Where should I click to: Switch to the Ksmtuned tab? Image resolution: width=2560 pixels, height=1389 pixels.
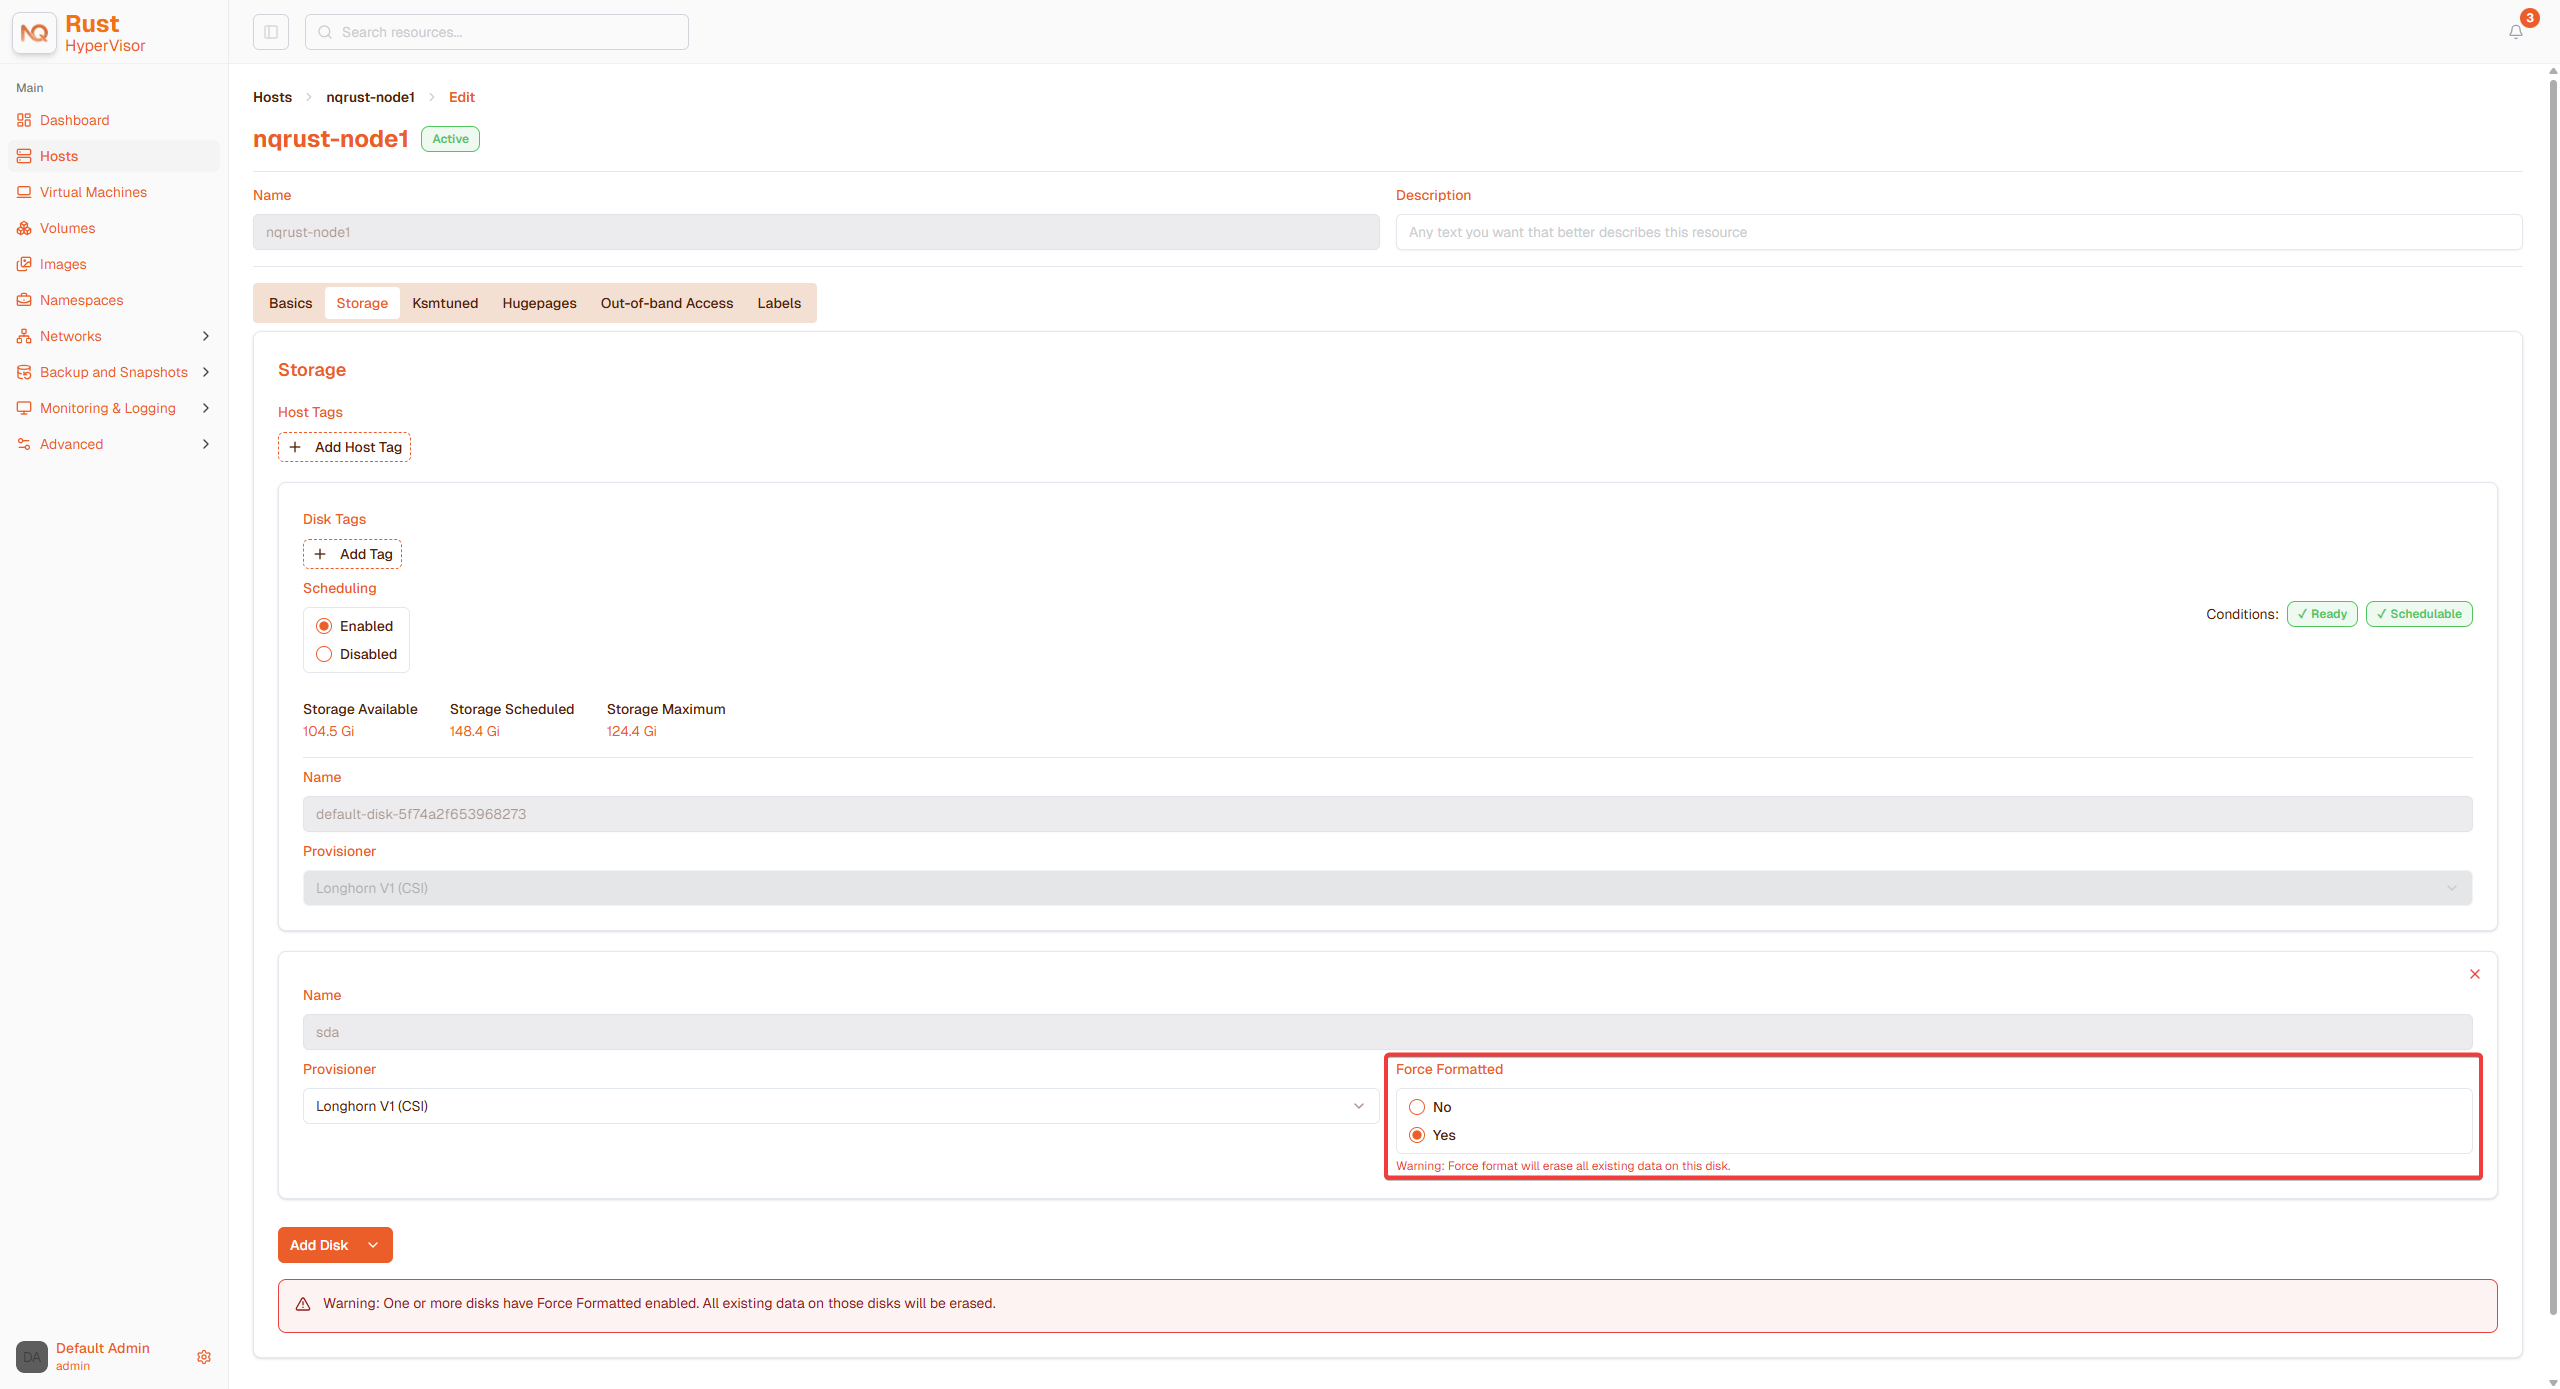(445, 303)
